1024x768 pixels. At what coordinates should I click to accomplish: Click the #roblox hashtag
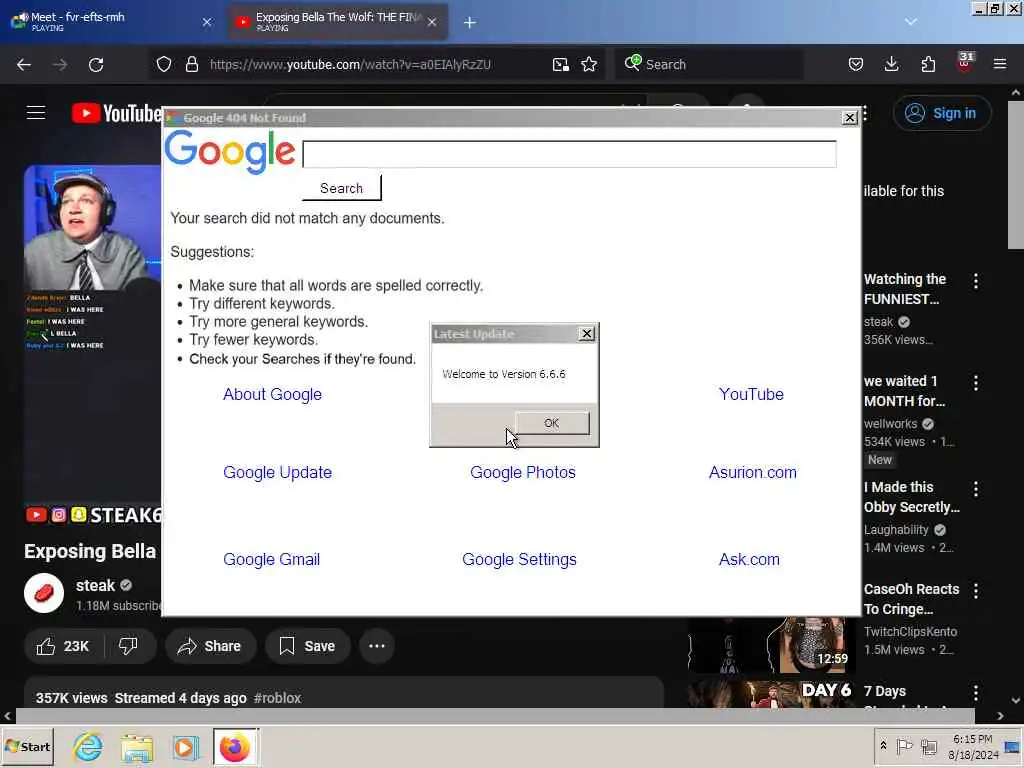tap(278, 697)
